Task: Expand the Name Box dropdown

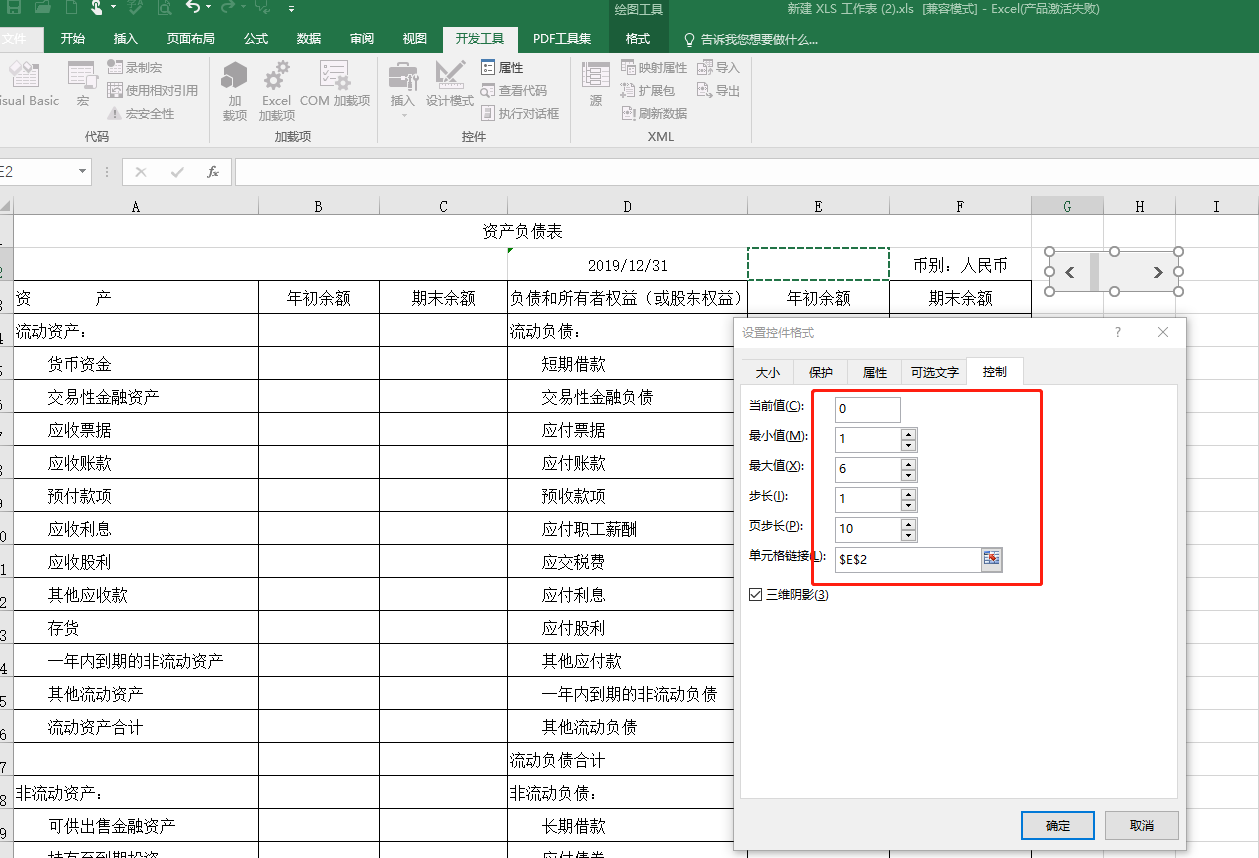Action: pos(83,172)
